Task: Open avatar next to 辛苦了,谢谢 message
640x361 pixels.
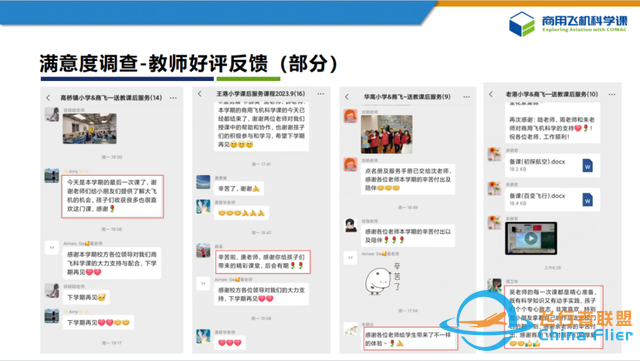Action: point(203,182)
